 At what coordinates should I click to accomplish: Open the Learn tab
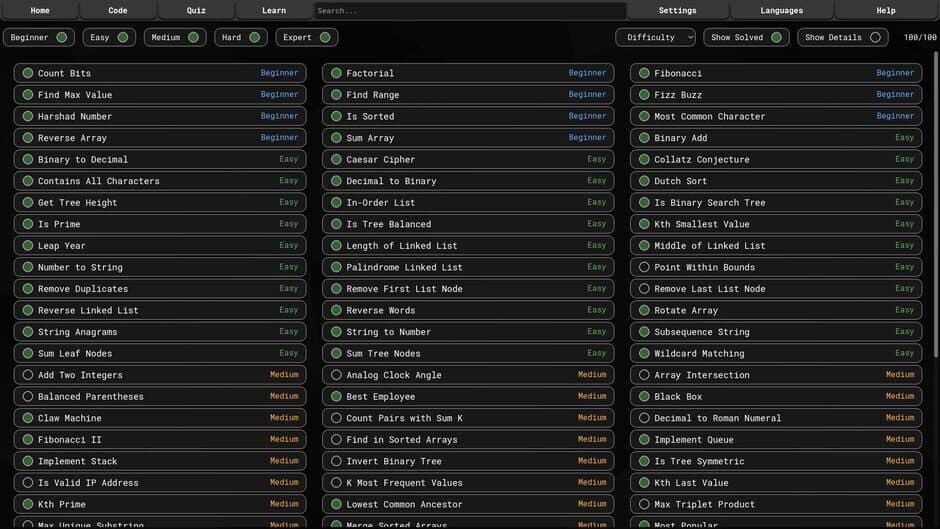coord(274,10)
